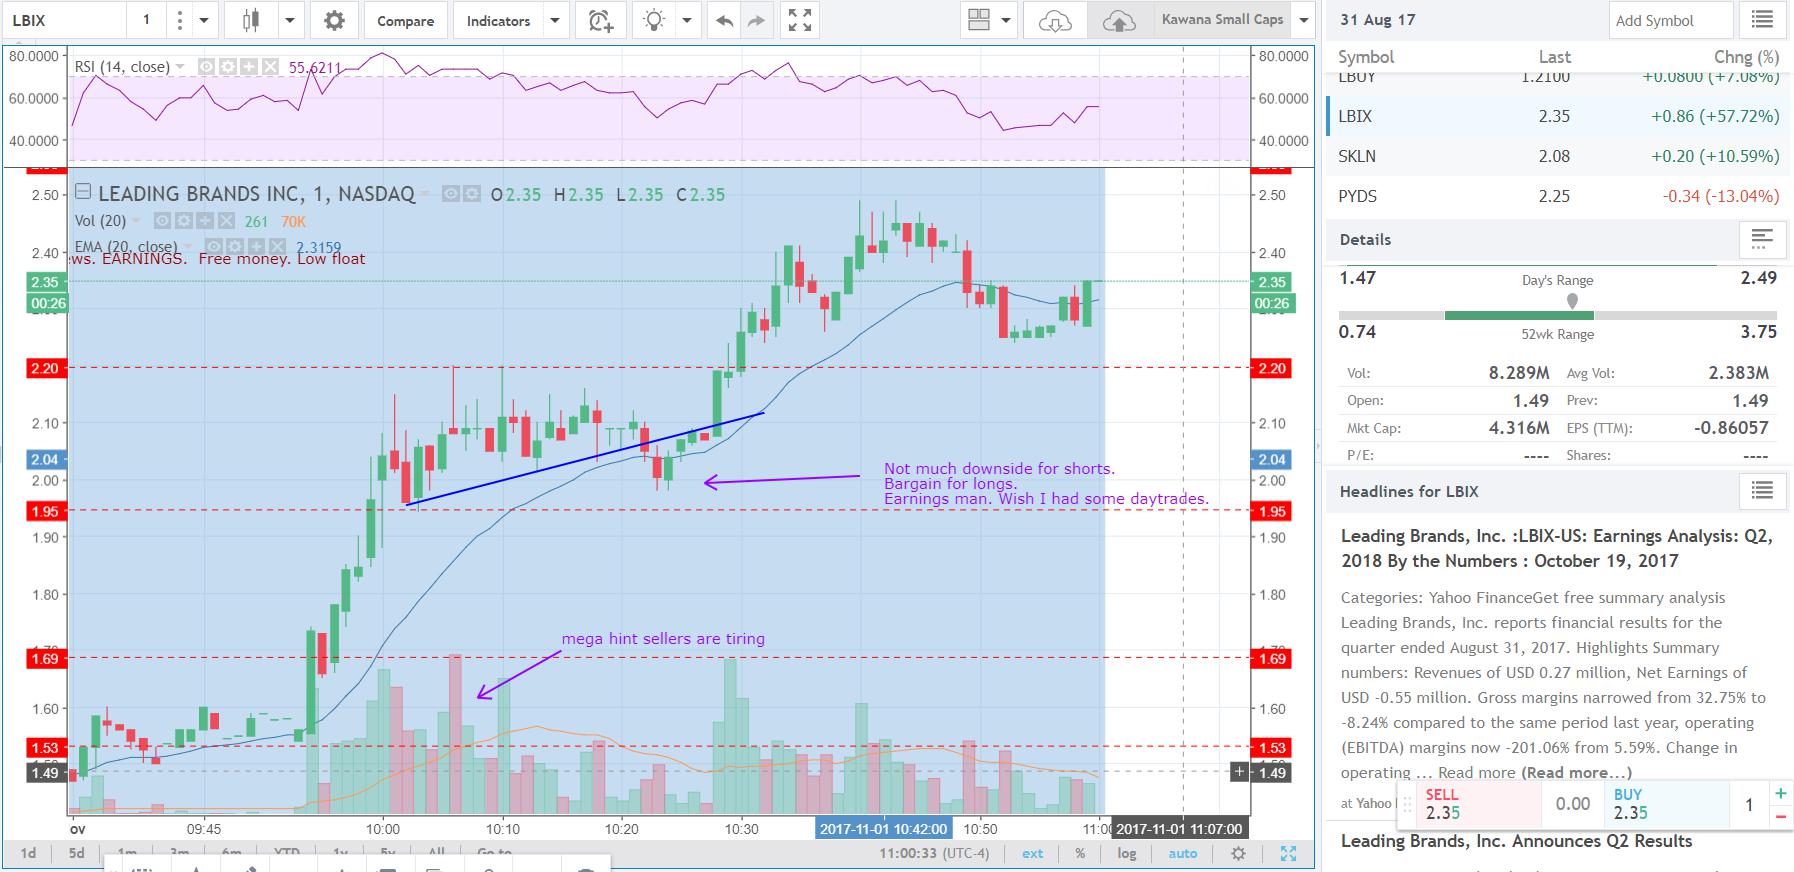The height and width of the screenshot is (872, 1794).
Task: Click the BUY 2.35 button
Action: pyautogui.click(x=1667, y=803)
